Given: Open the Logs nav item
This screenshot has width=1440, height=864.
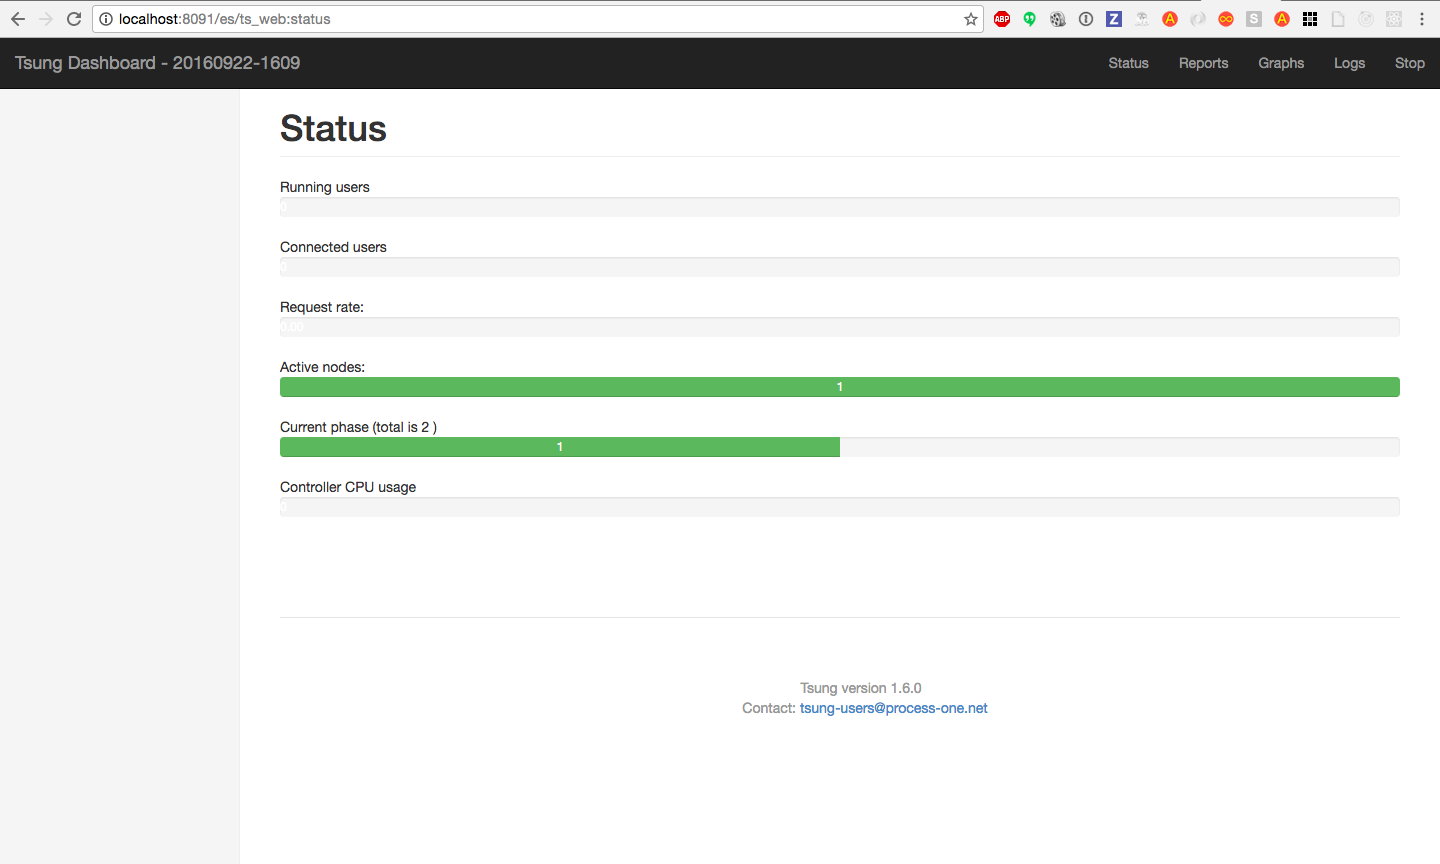Looking at the screenshot, I should point(1349,63).
